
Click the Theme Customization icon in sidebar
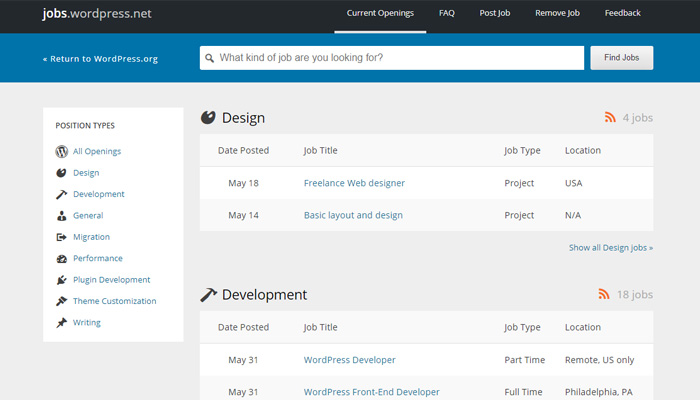[62, 301]
